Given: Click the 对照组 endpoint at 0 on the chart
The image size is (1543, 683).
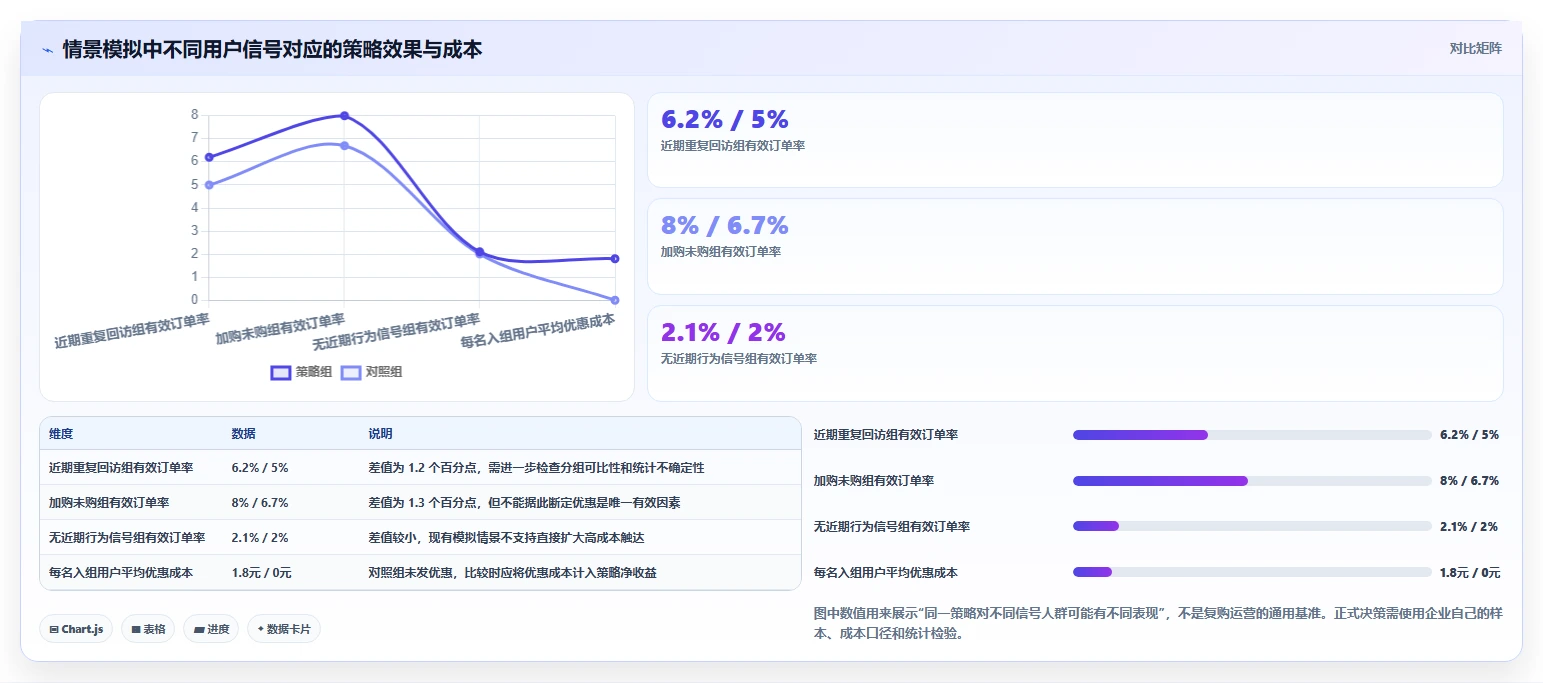Looking at the screenshot, I should click(615, 300).
